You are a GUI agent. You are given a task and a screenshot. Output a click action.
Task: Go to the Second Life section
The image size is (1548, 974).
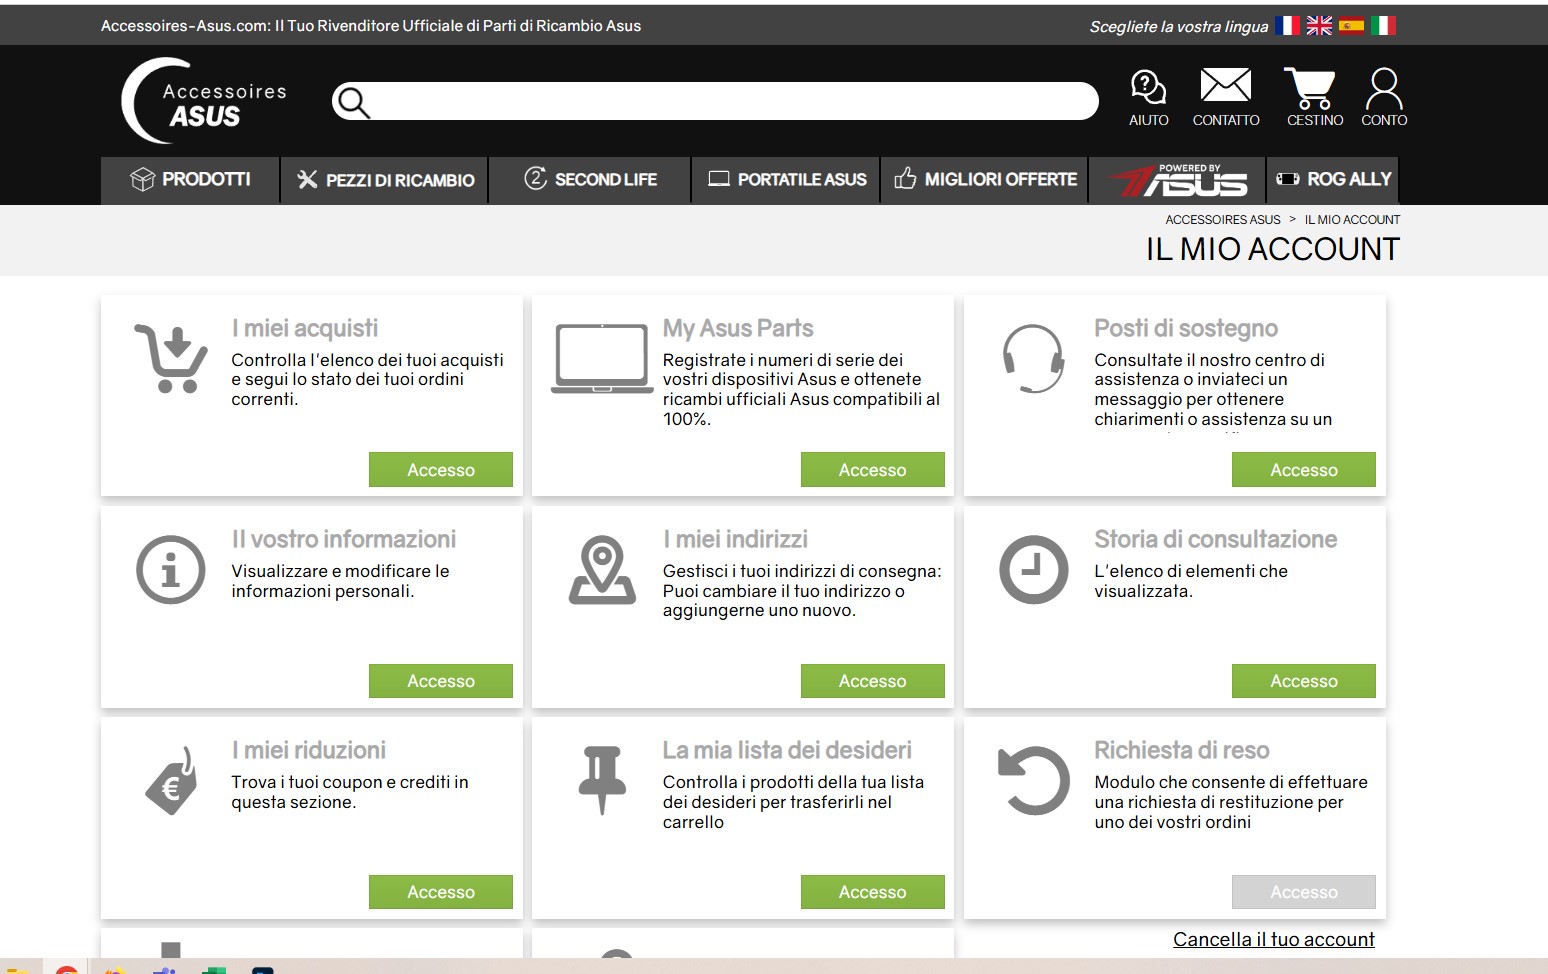[x=590, y=180]
